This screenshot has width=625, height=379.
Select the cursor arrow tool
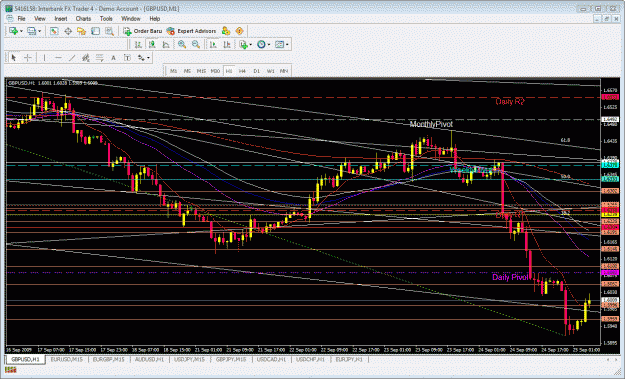(x=14, y=58)
